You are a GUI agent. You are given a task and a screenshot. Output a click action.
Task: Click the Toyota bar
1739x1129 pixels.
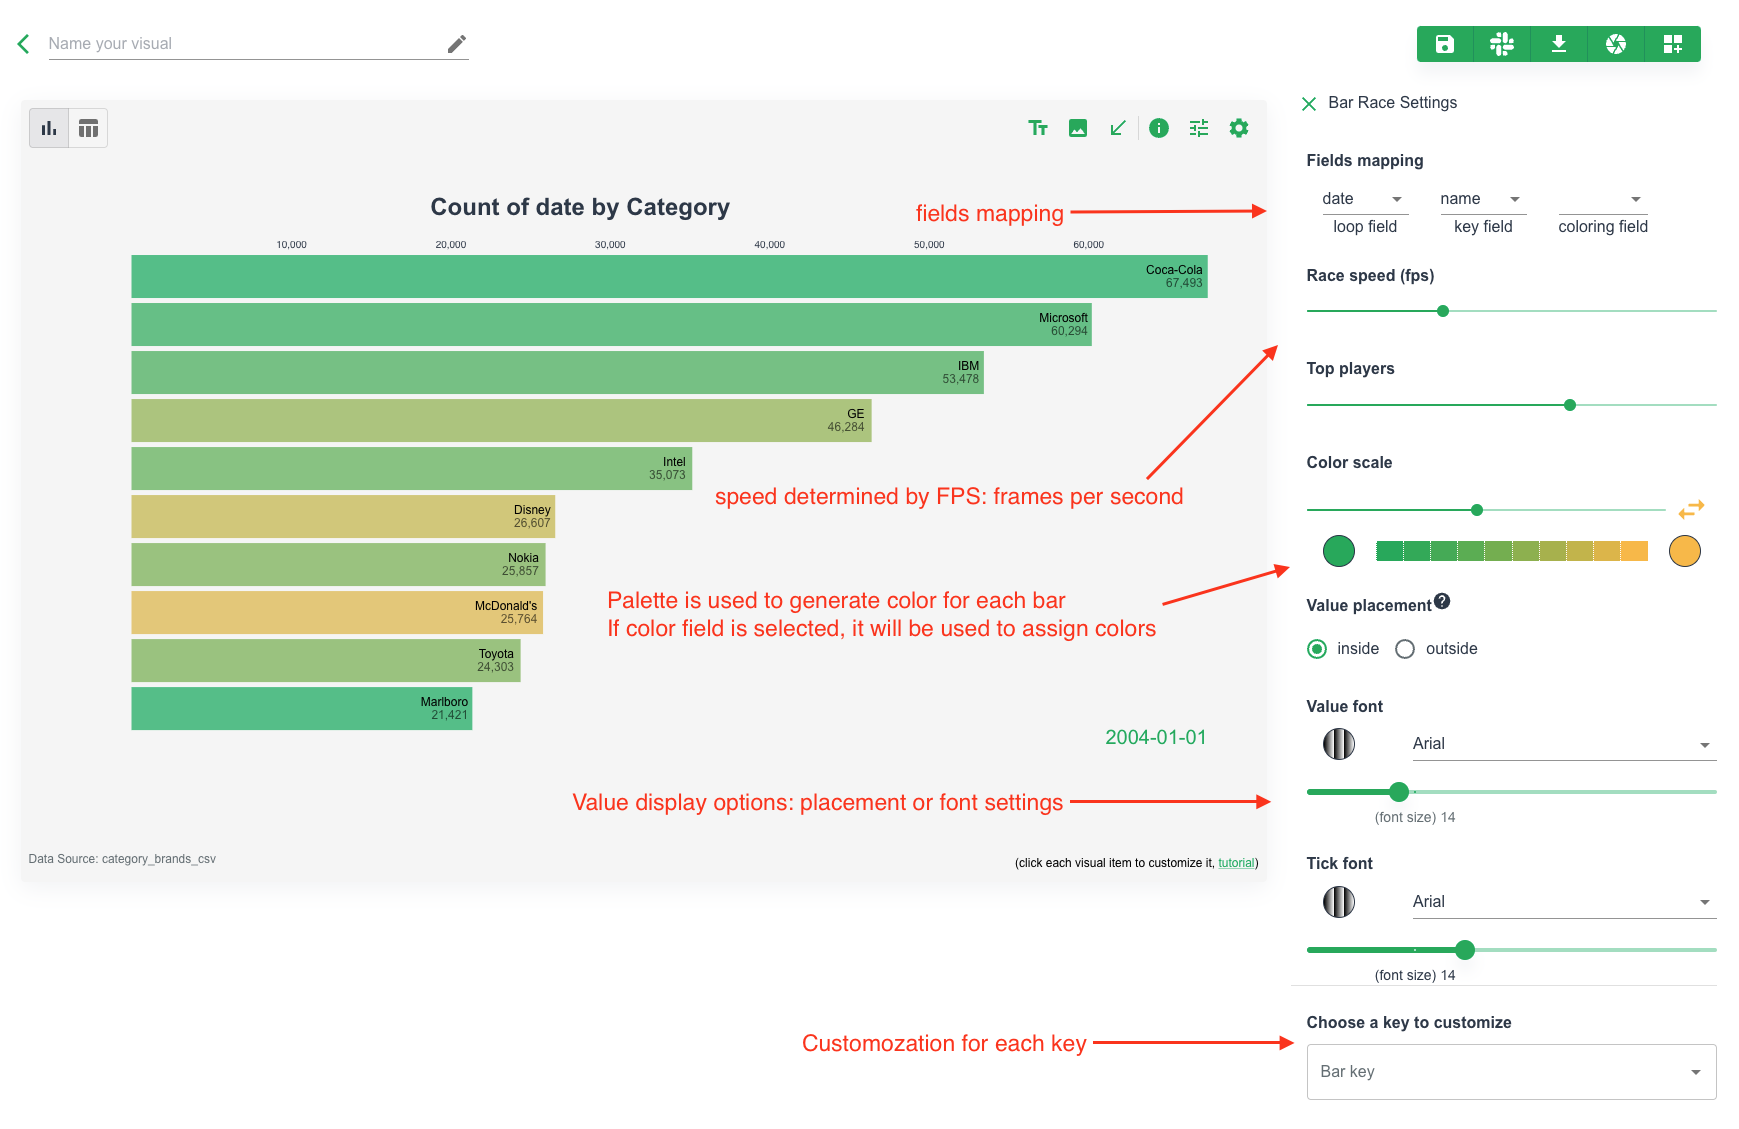click(x=326, y=661)
